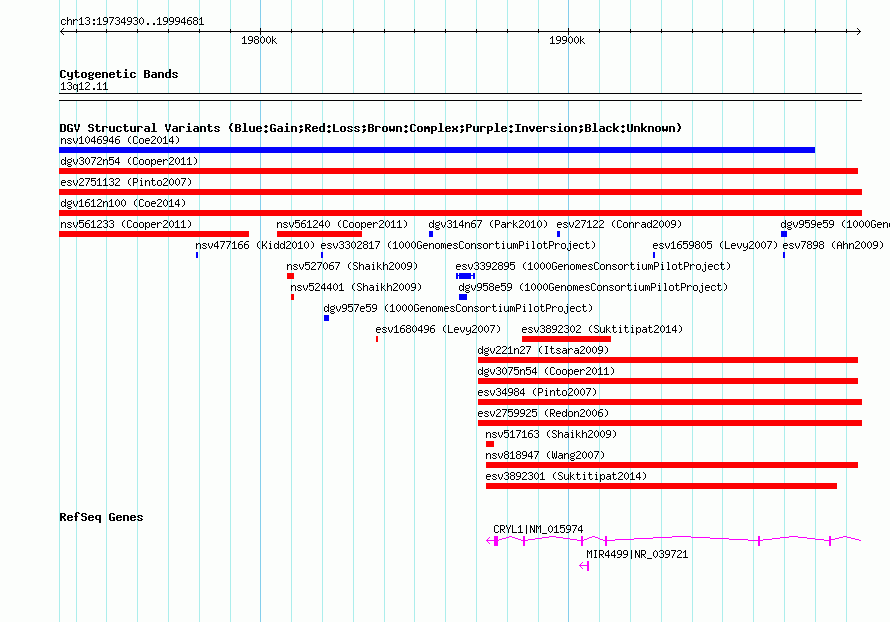Click the red bar under esv2751132

(460, 192)
